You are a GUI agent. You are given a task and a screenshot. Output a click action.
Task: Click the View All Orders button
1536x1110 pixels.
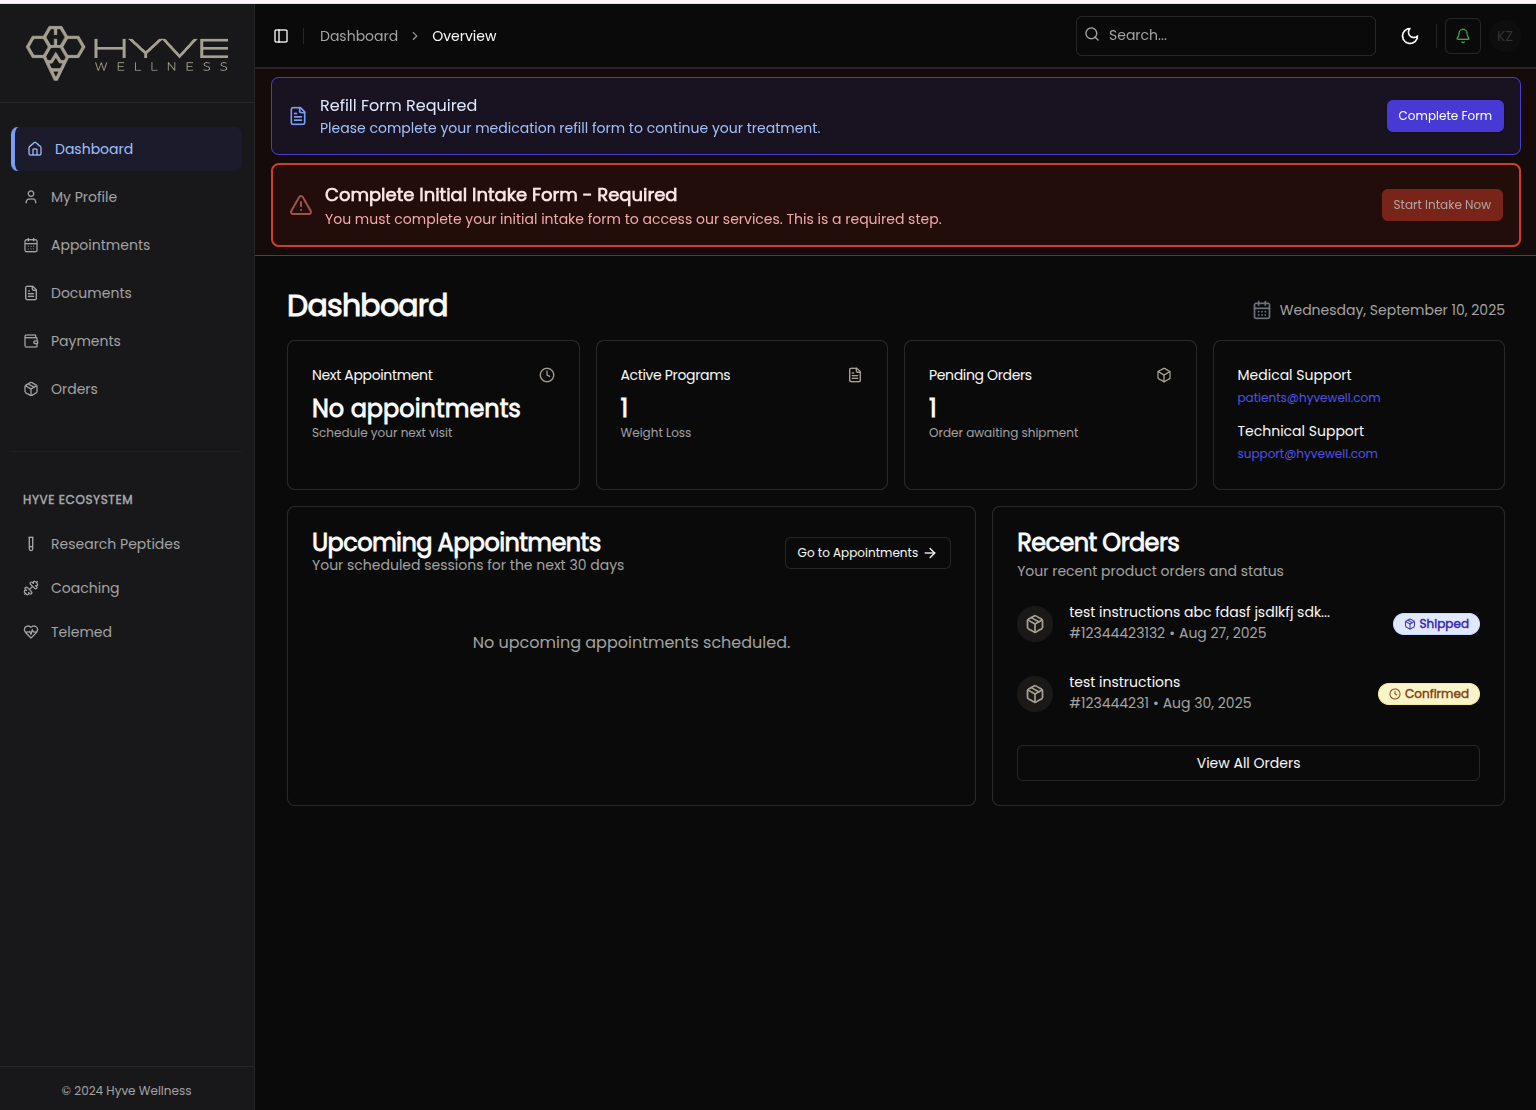coord(1248,763)
